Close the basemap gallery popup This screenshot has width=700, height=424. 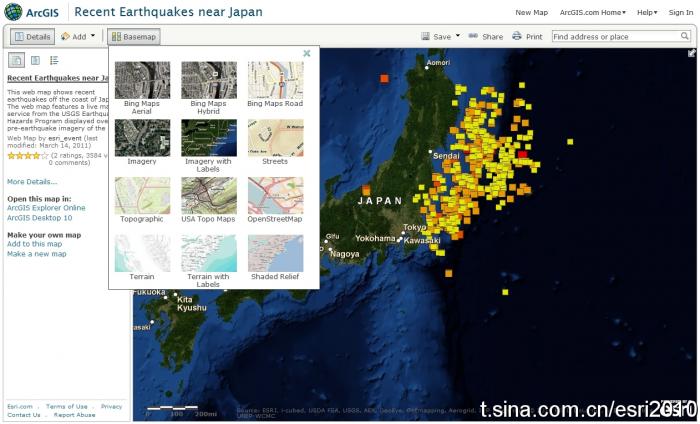[306, 54]
